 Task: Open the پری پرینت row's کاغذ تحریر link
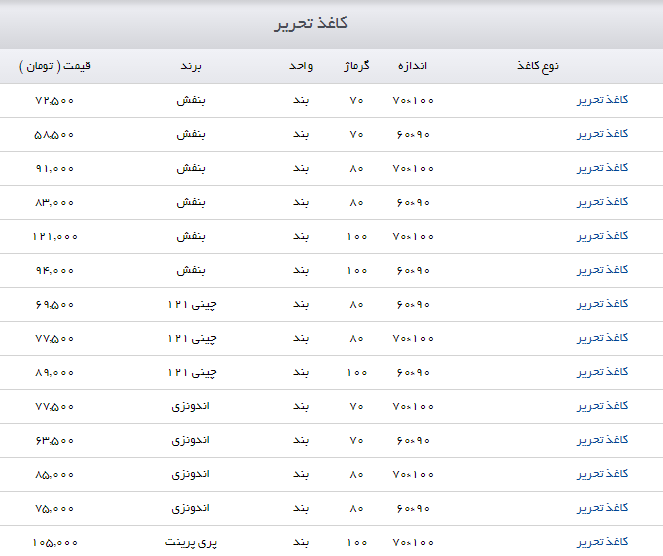[x=603, y=542]
